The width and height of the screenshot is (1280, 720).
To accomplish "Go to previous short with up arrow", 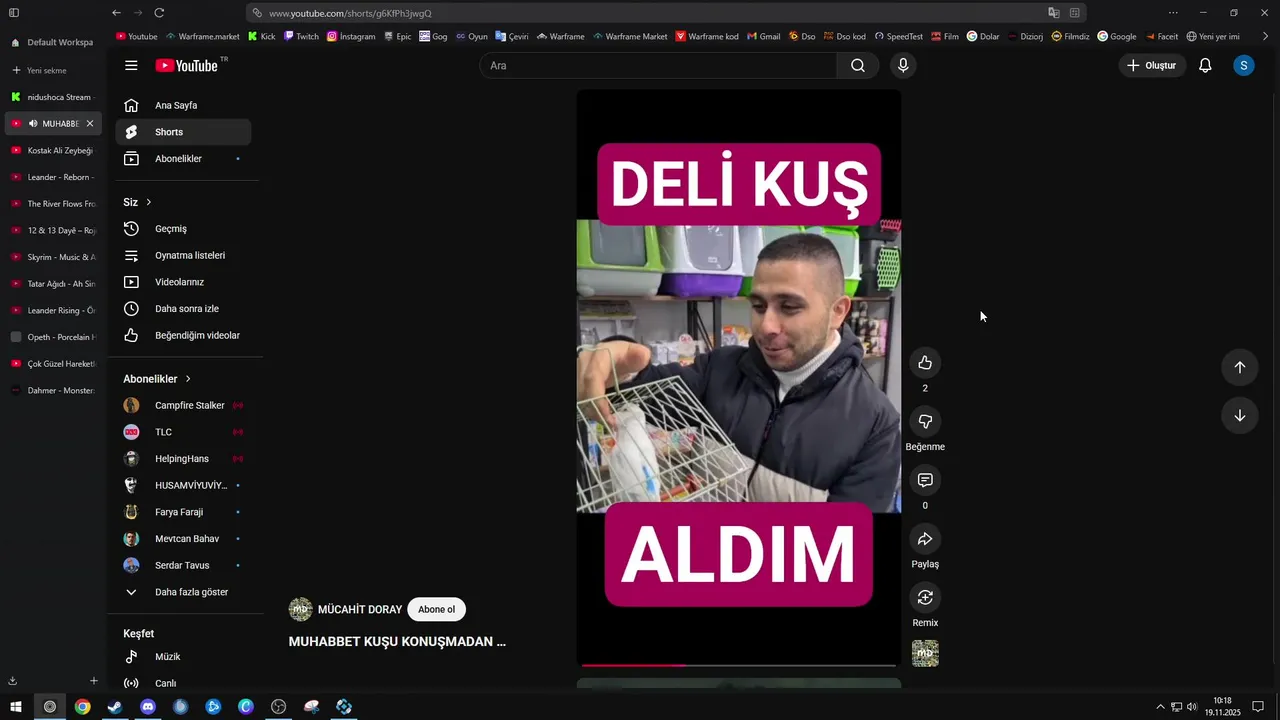I will [x=1239, y=367].
